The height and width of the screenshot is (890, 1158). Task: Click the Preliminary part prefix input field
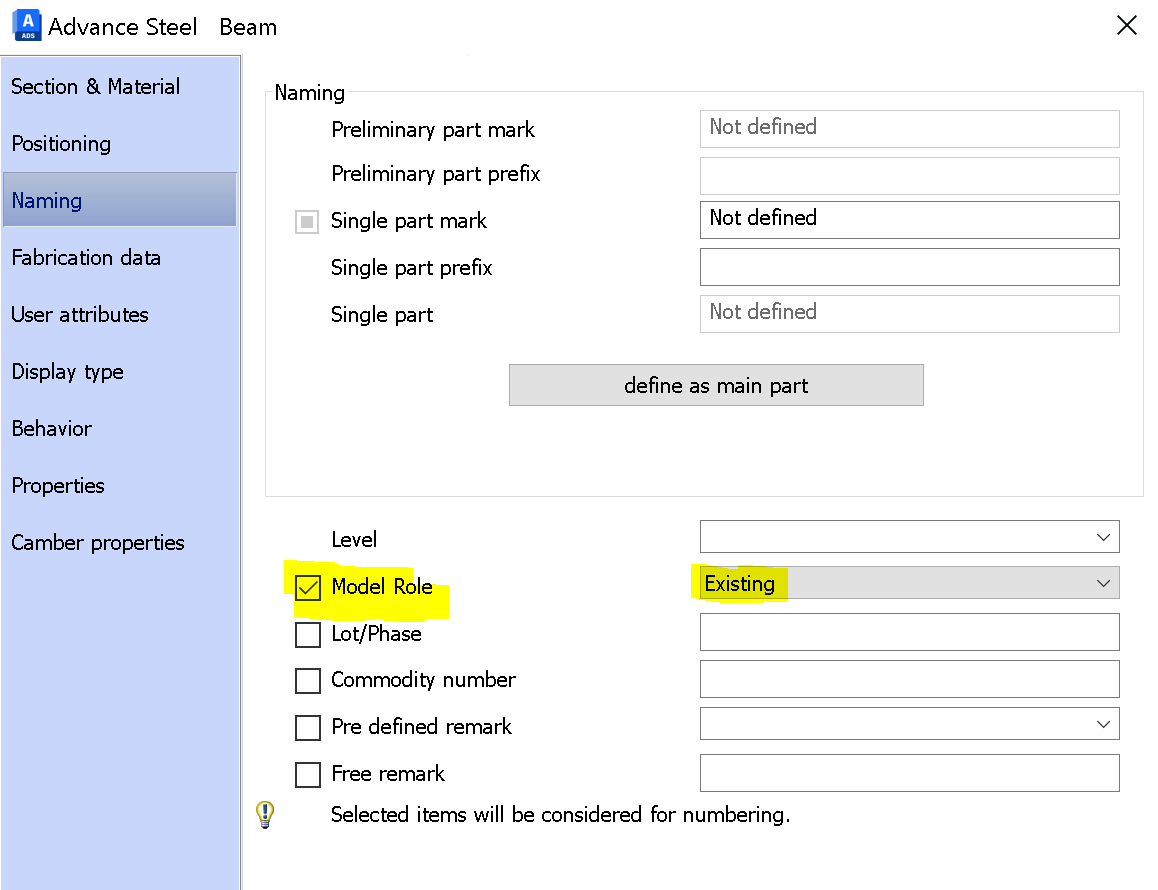click(x=908, y=175)
